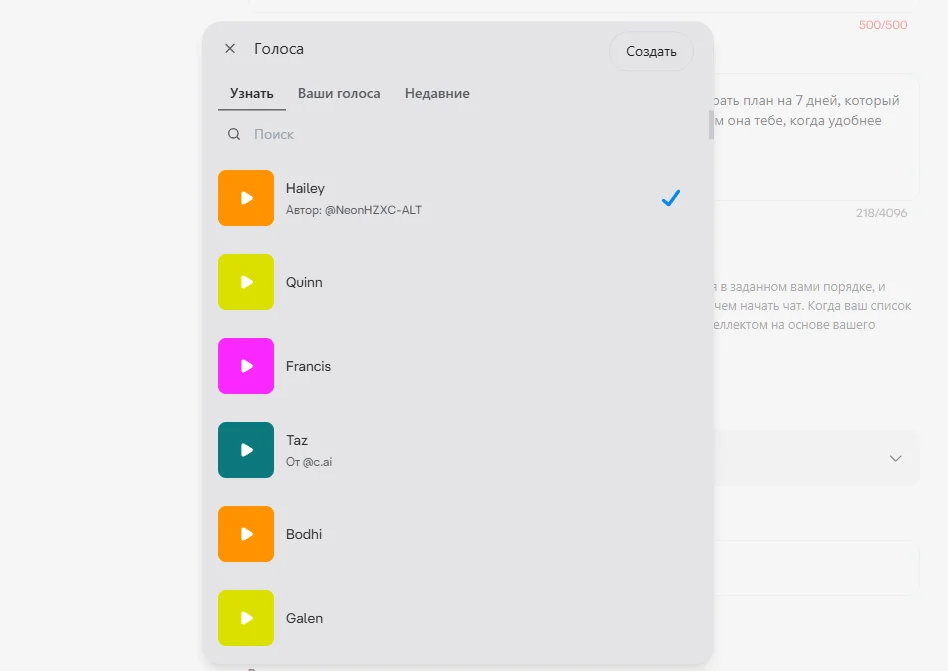Click the Создать button
Viewport: 948px width, 671px height.
[x=651, y=51]
